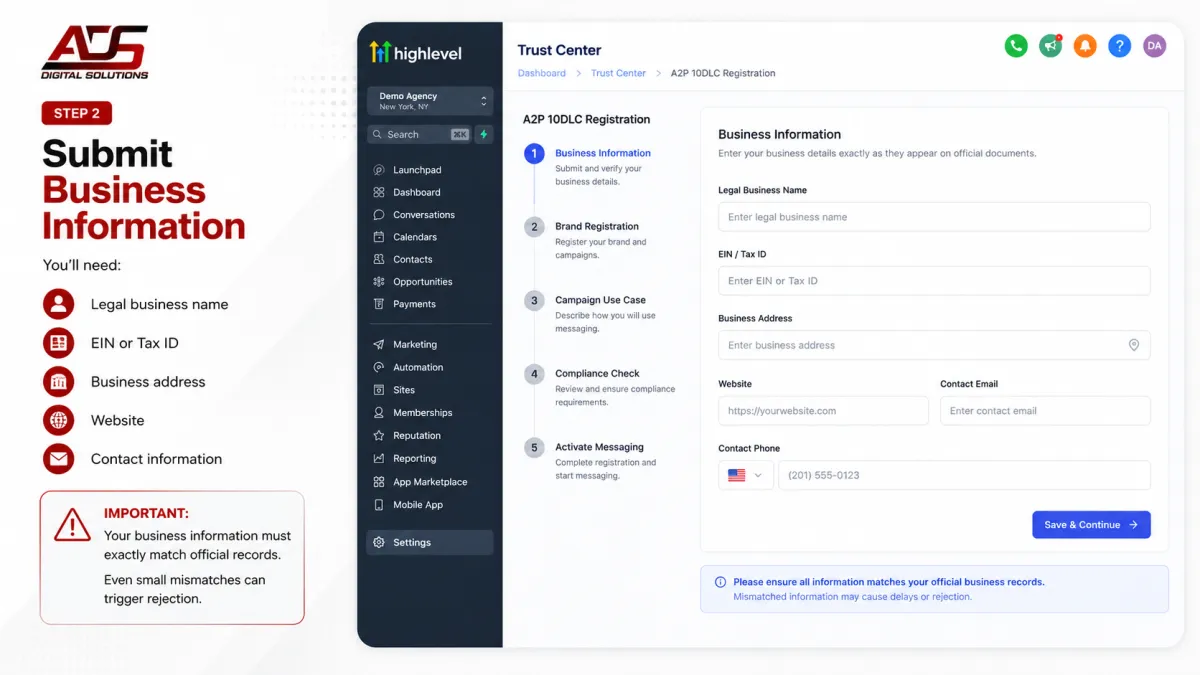Click the Dashboard grid icon in sidebar
The width and height of the screenshot is (1200, 675).
tap(379, 192)
